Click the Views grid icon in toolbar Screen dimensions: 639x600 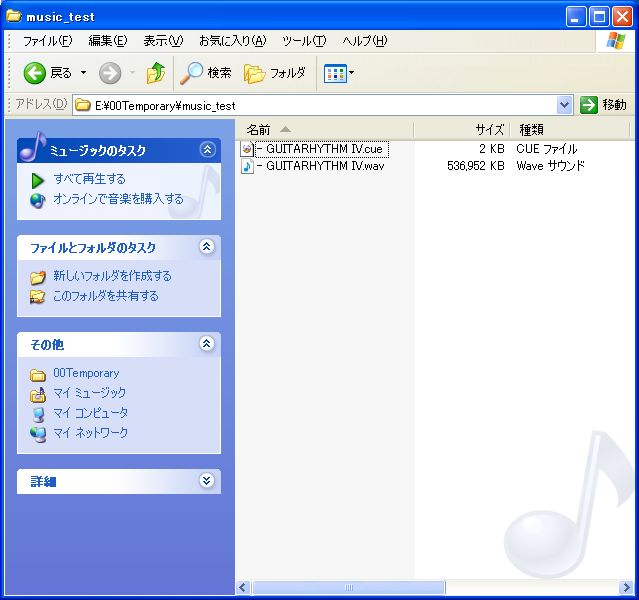pyautogui.click(x=335, y=73)
